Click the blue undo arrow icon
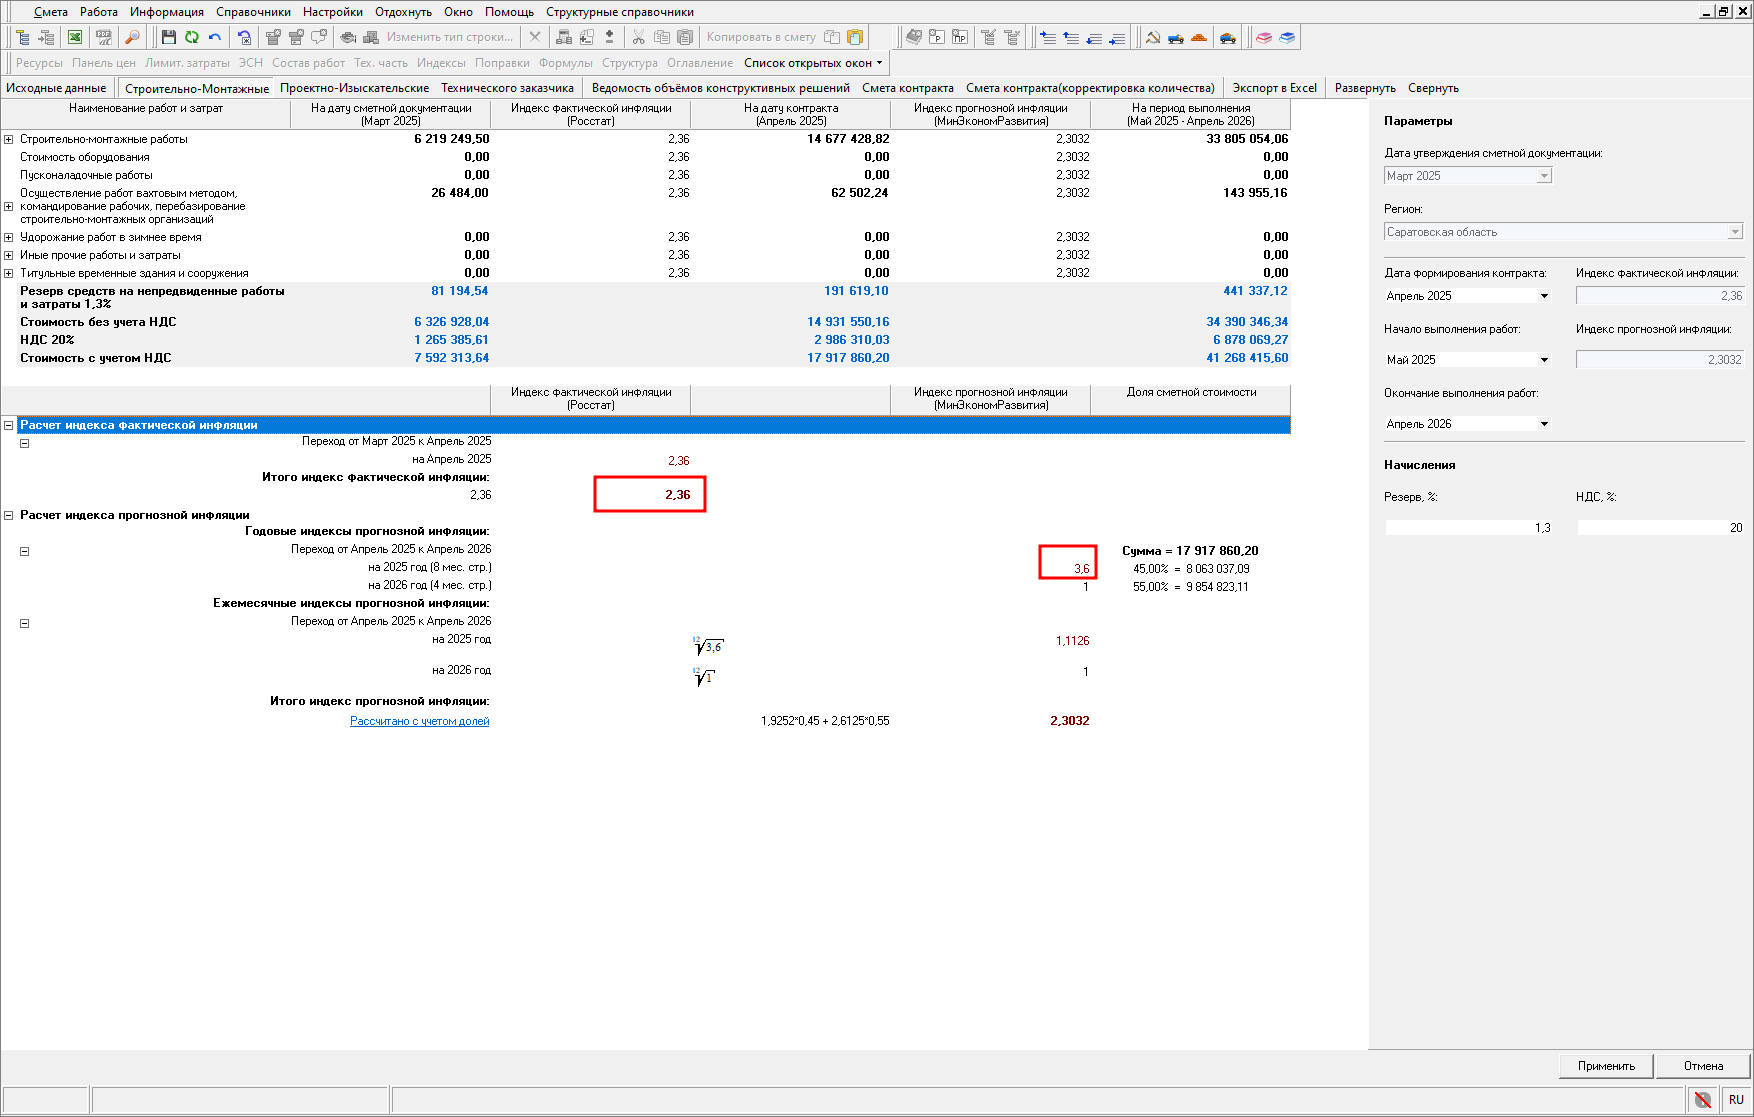The image size is (1754, 1117). [x=215, y=37]
